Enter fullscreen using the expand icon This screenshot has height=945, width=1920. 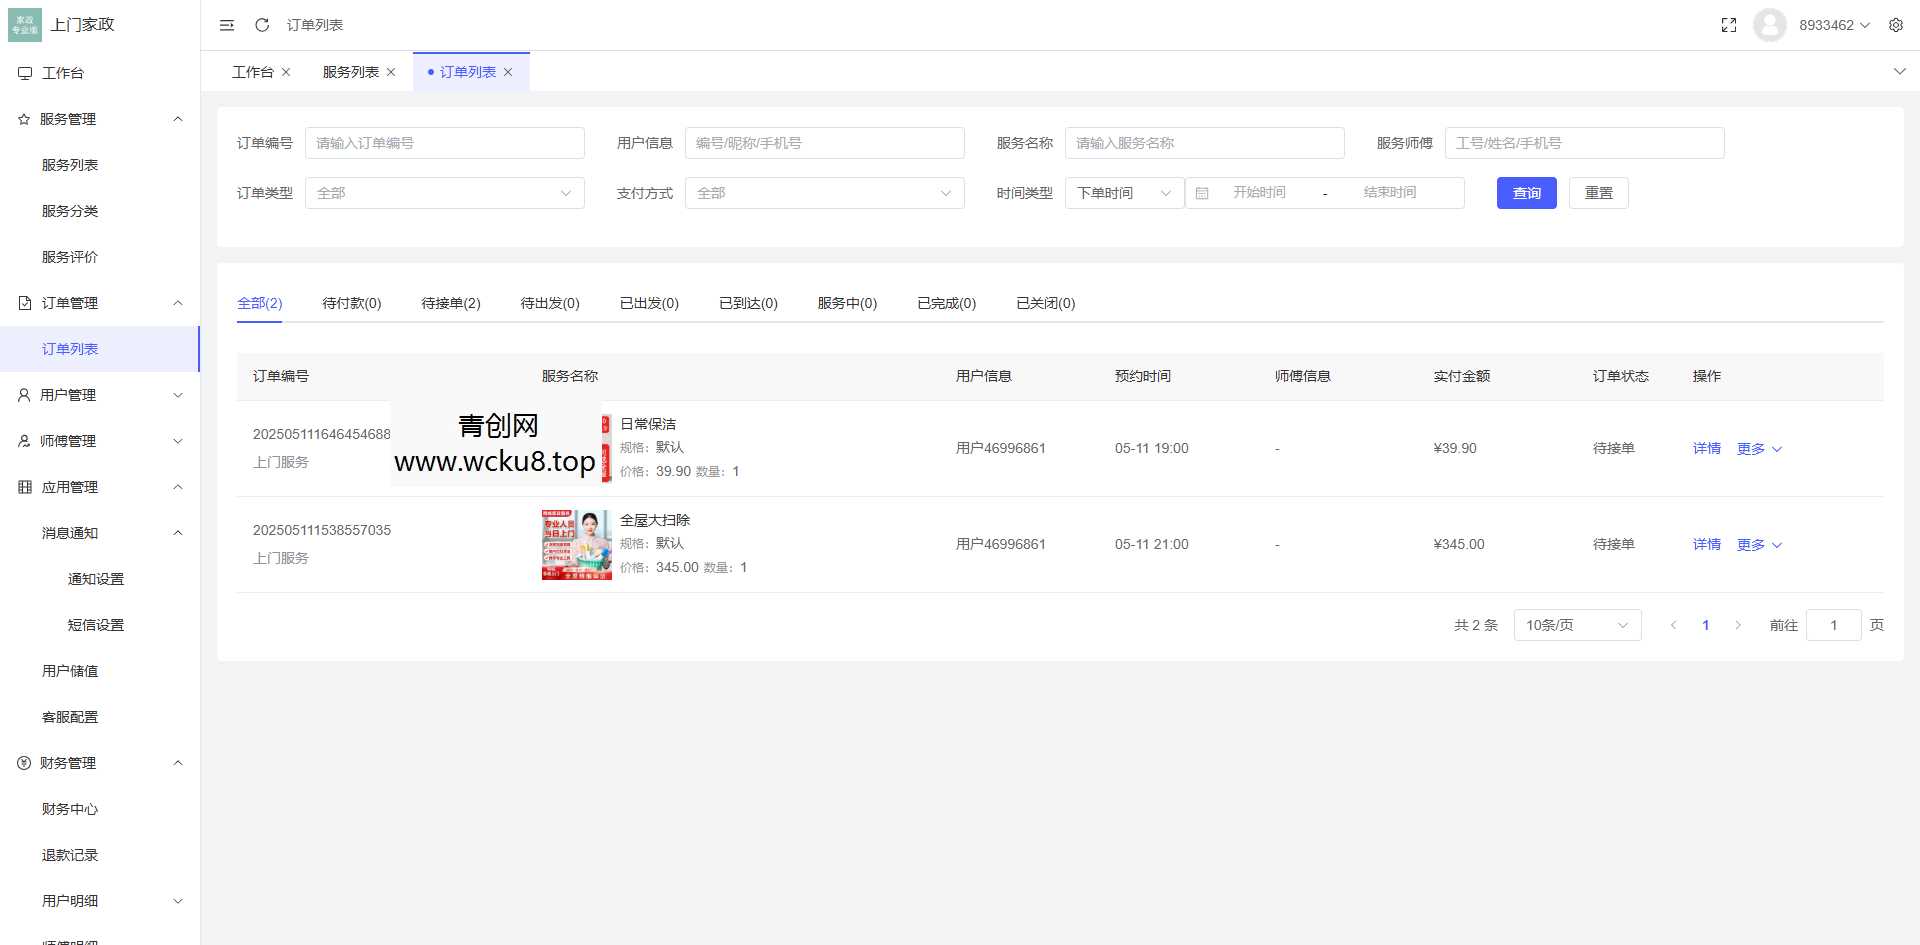click(x=1729, y=25)
